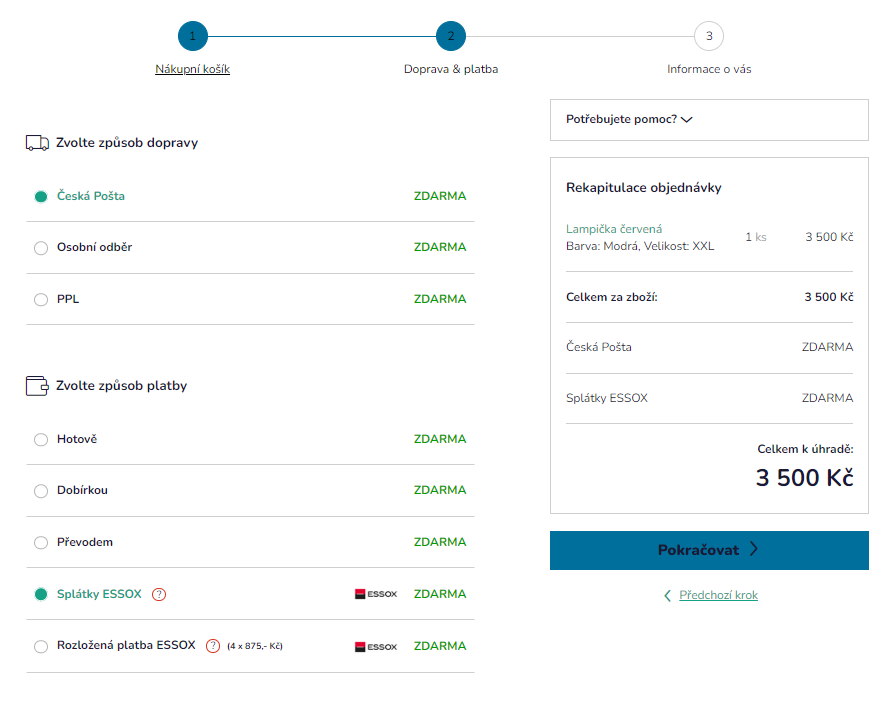Expand the Potřebujete pomoc? section
Image resolution: width=895 pixels, height=701 pixels.
click(x=630, y=120)
